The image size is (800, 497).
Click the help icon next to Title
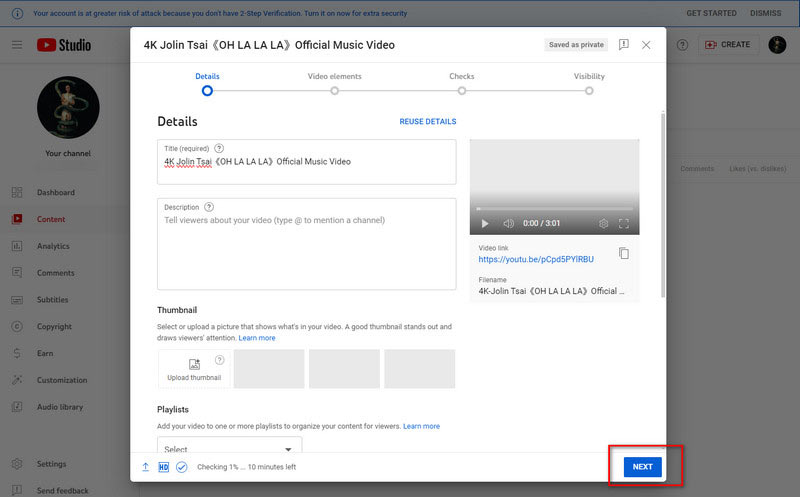click(219, 148)
